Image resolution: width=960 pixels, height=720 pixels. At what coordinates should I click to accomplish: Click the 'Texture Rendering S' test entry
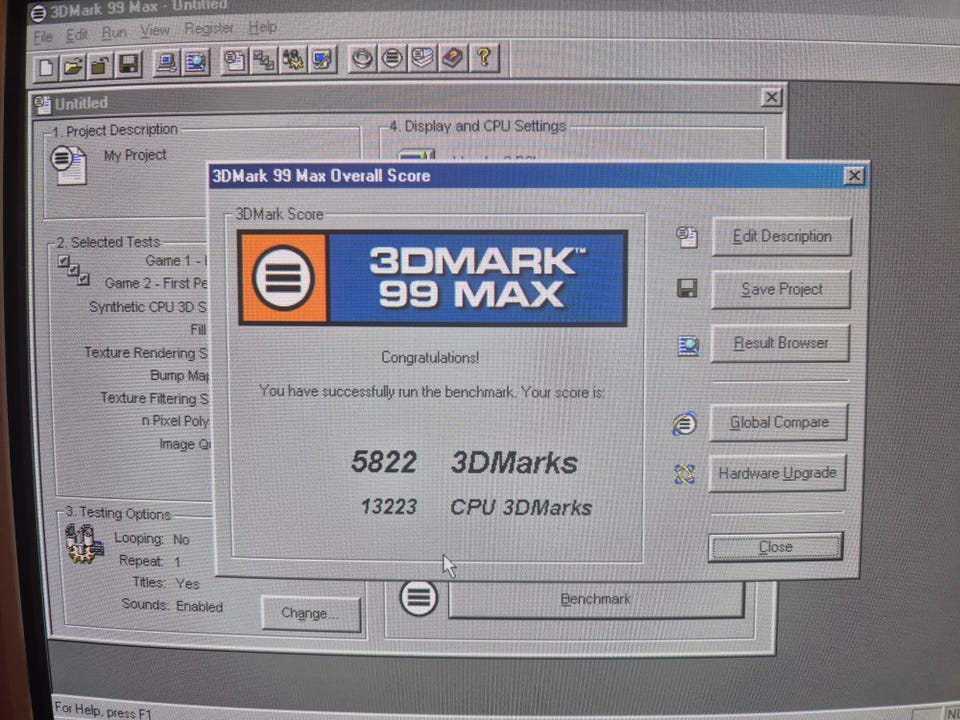146,353
